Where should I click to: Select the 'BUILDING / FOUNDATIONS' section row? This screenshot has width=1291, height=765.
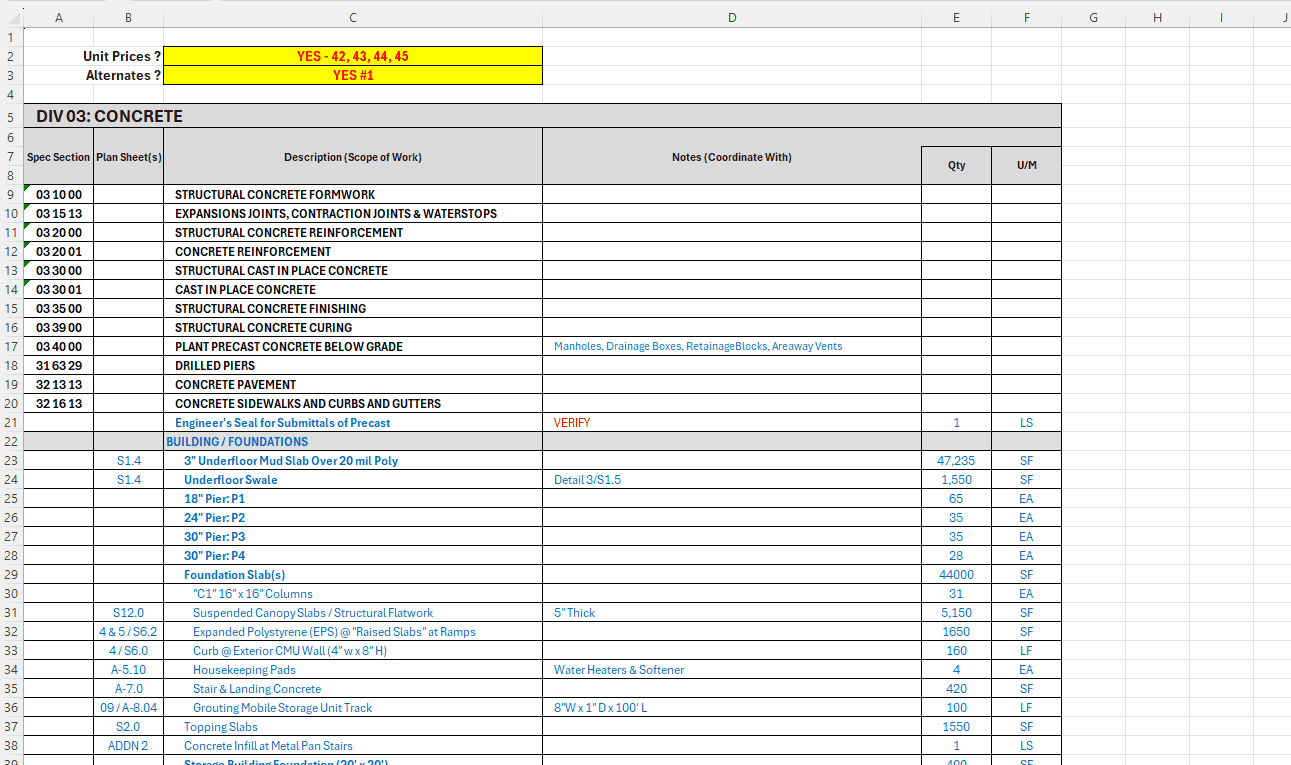click(x=541, y=441)
